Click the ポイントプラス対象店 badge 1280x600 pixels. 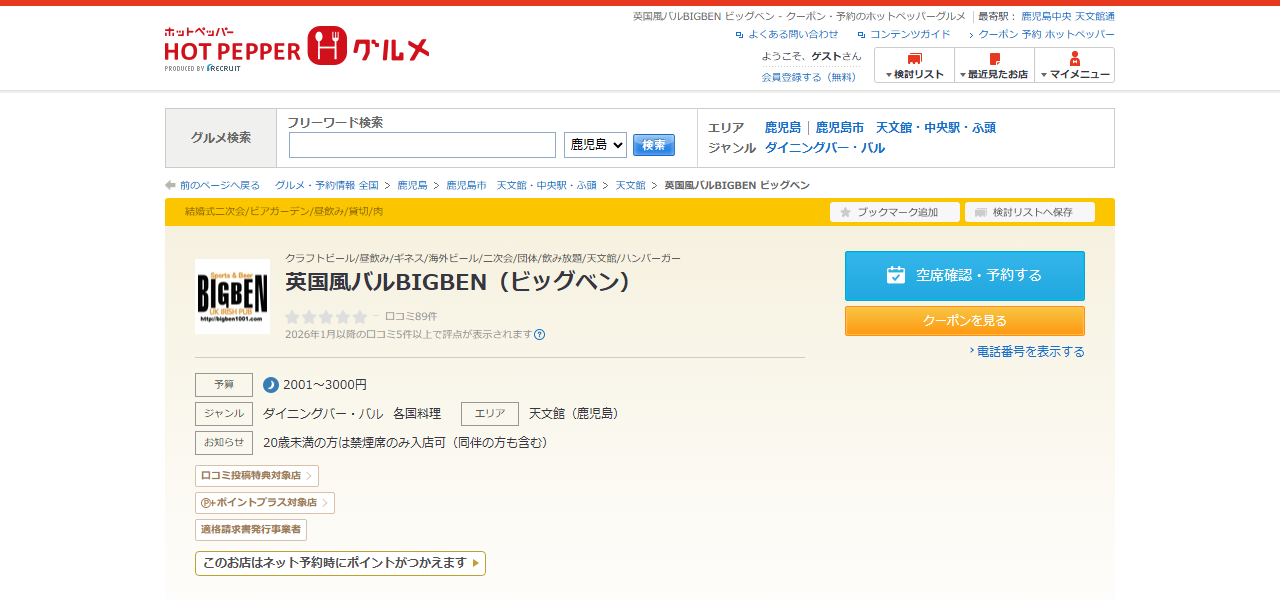265,503
